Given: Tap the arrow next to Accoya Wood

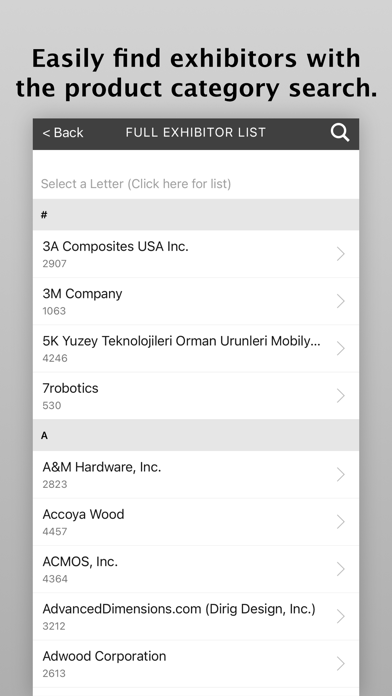Looking at the screenshot, I should pyautogui.click(x=341, y=522).
